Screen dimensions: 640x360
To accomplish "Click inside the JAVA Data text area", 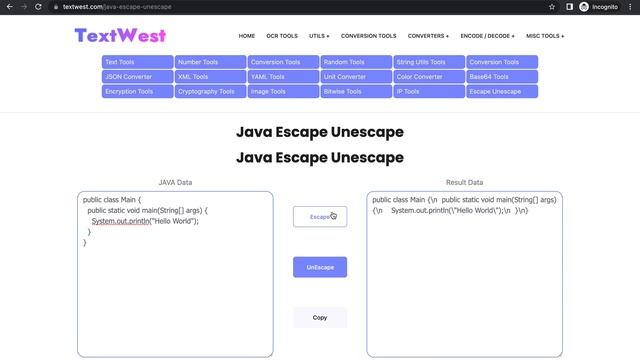I will pyautogui.click(x=175, y=274).
